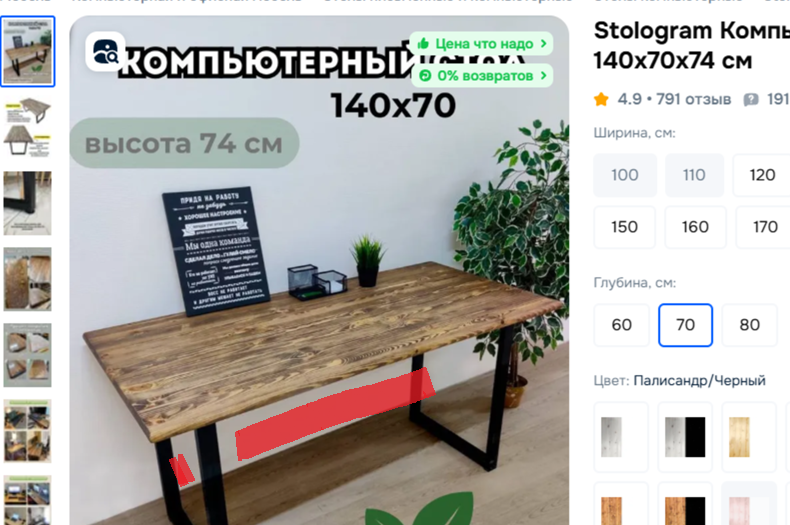Pick the gray and black color swatch
The image size is (790, 525).
[x=685, y=437]
